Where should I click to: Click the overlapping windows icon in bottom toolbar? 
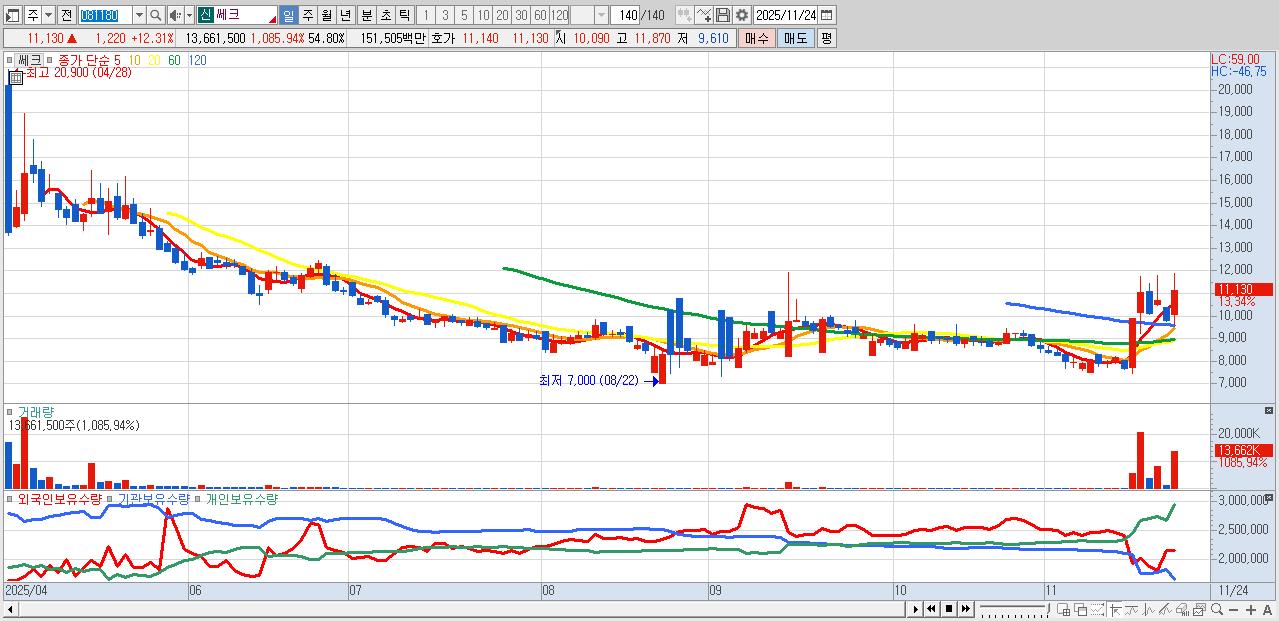(x=1081, y=609)
